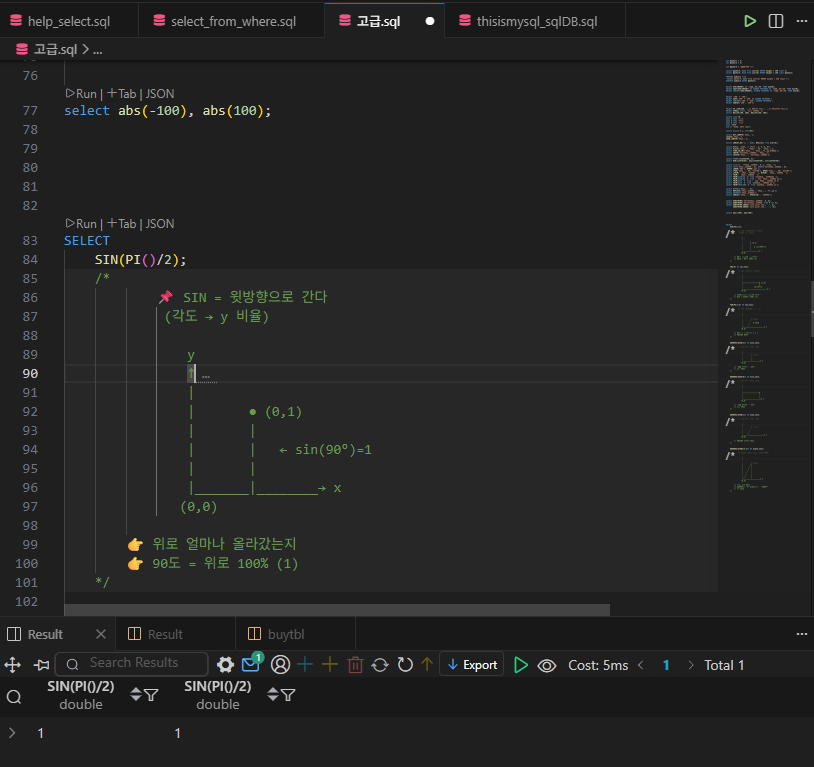Screen dimensions: 814x767
Task: Open the editor more actions ellipsis
Action: click(802, 21)
